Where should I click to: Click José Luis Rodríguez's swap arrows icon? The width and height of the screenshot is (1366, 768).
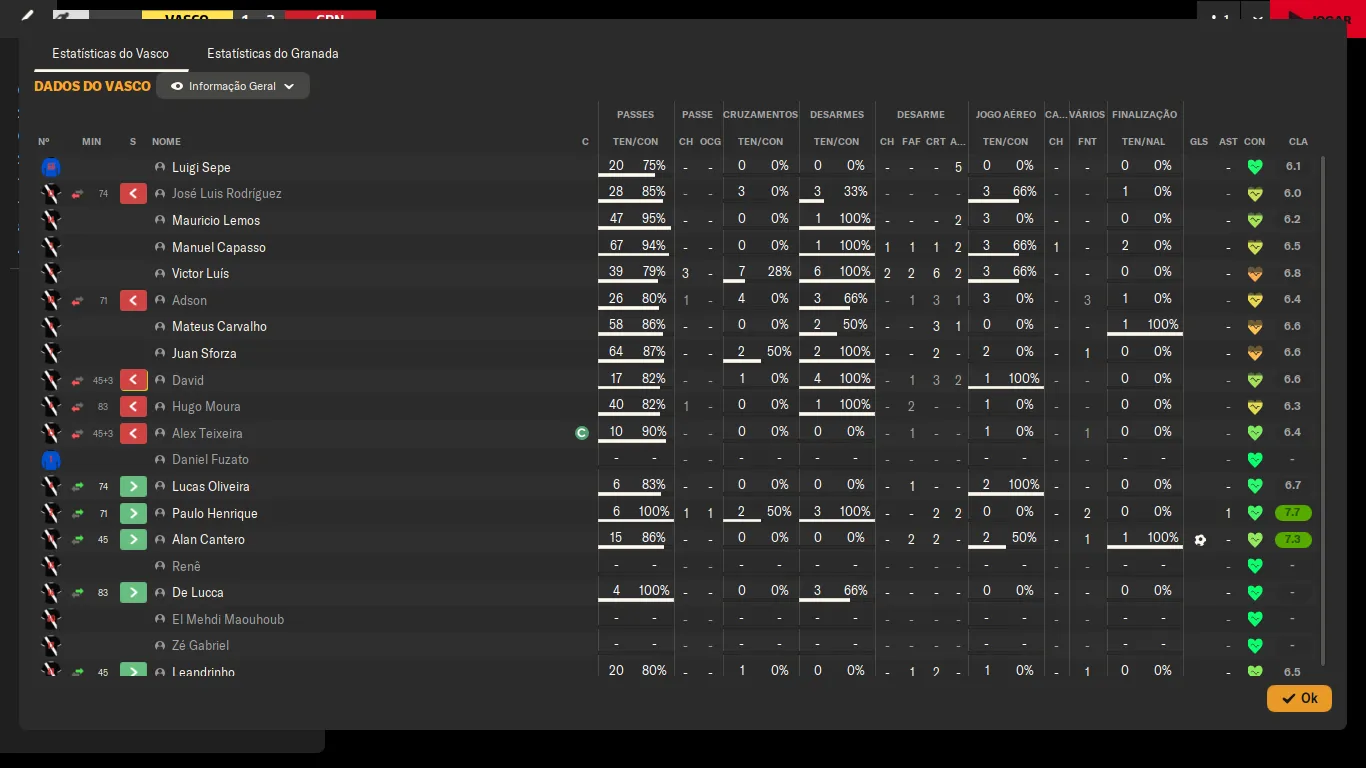(x=77, y=194)
